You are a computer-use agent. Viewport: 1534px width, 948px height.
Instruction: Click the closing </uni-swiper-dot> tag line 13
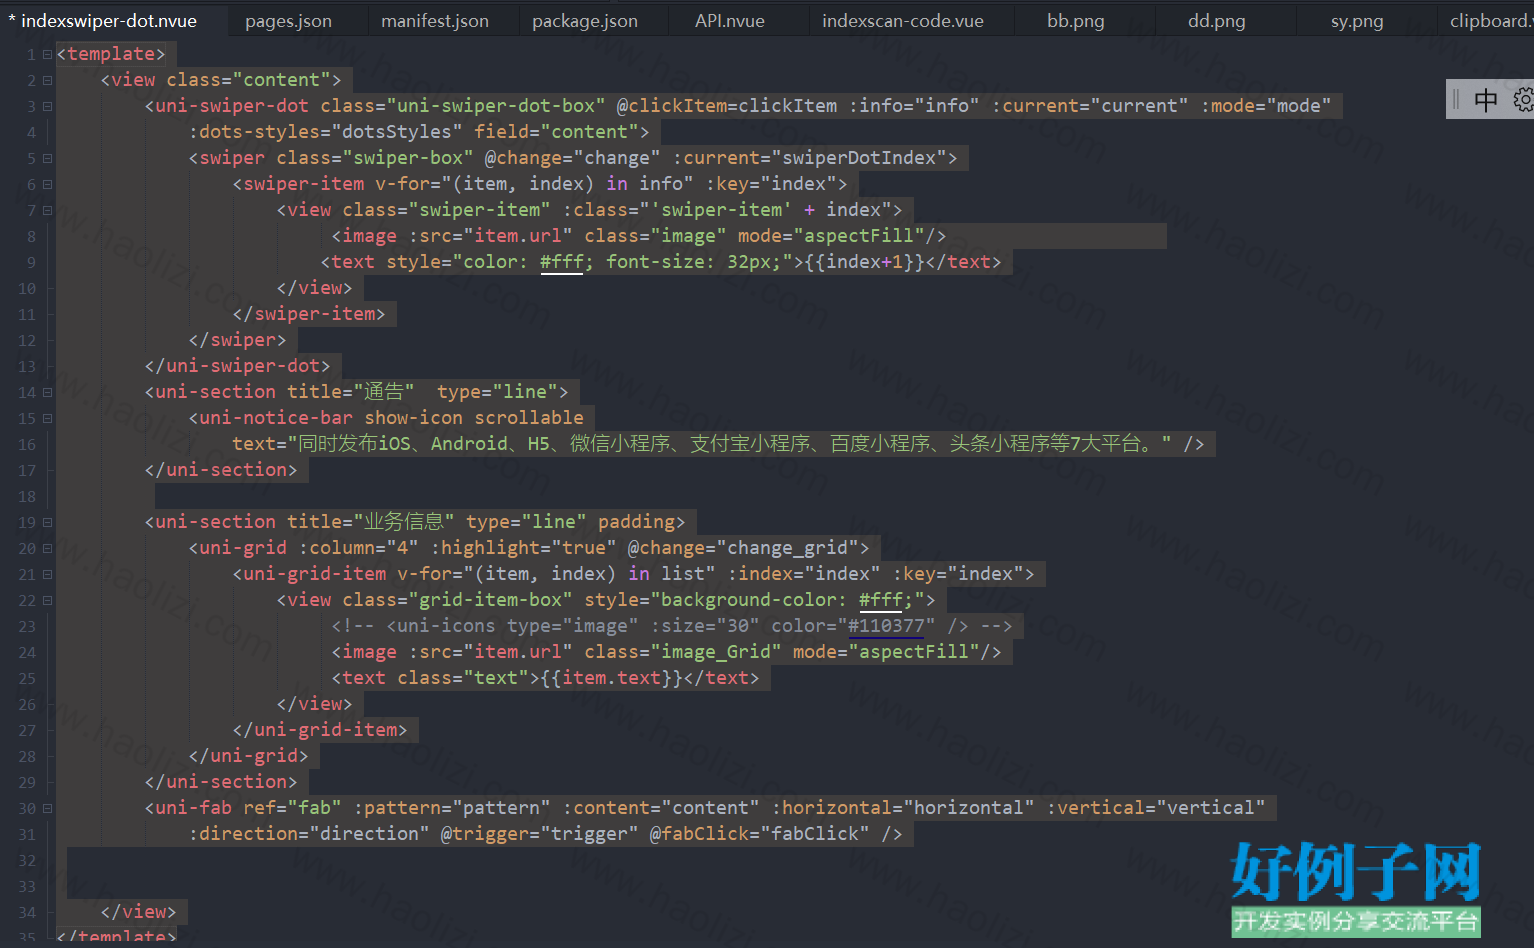coord(237,366)
